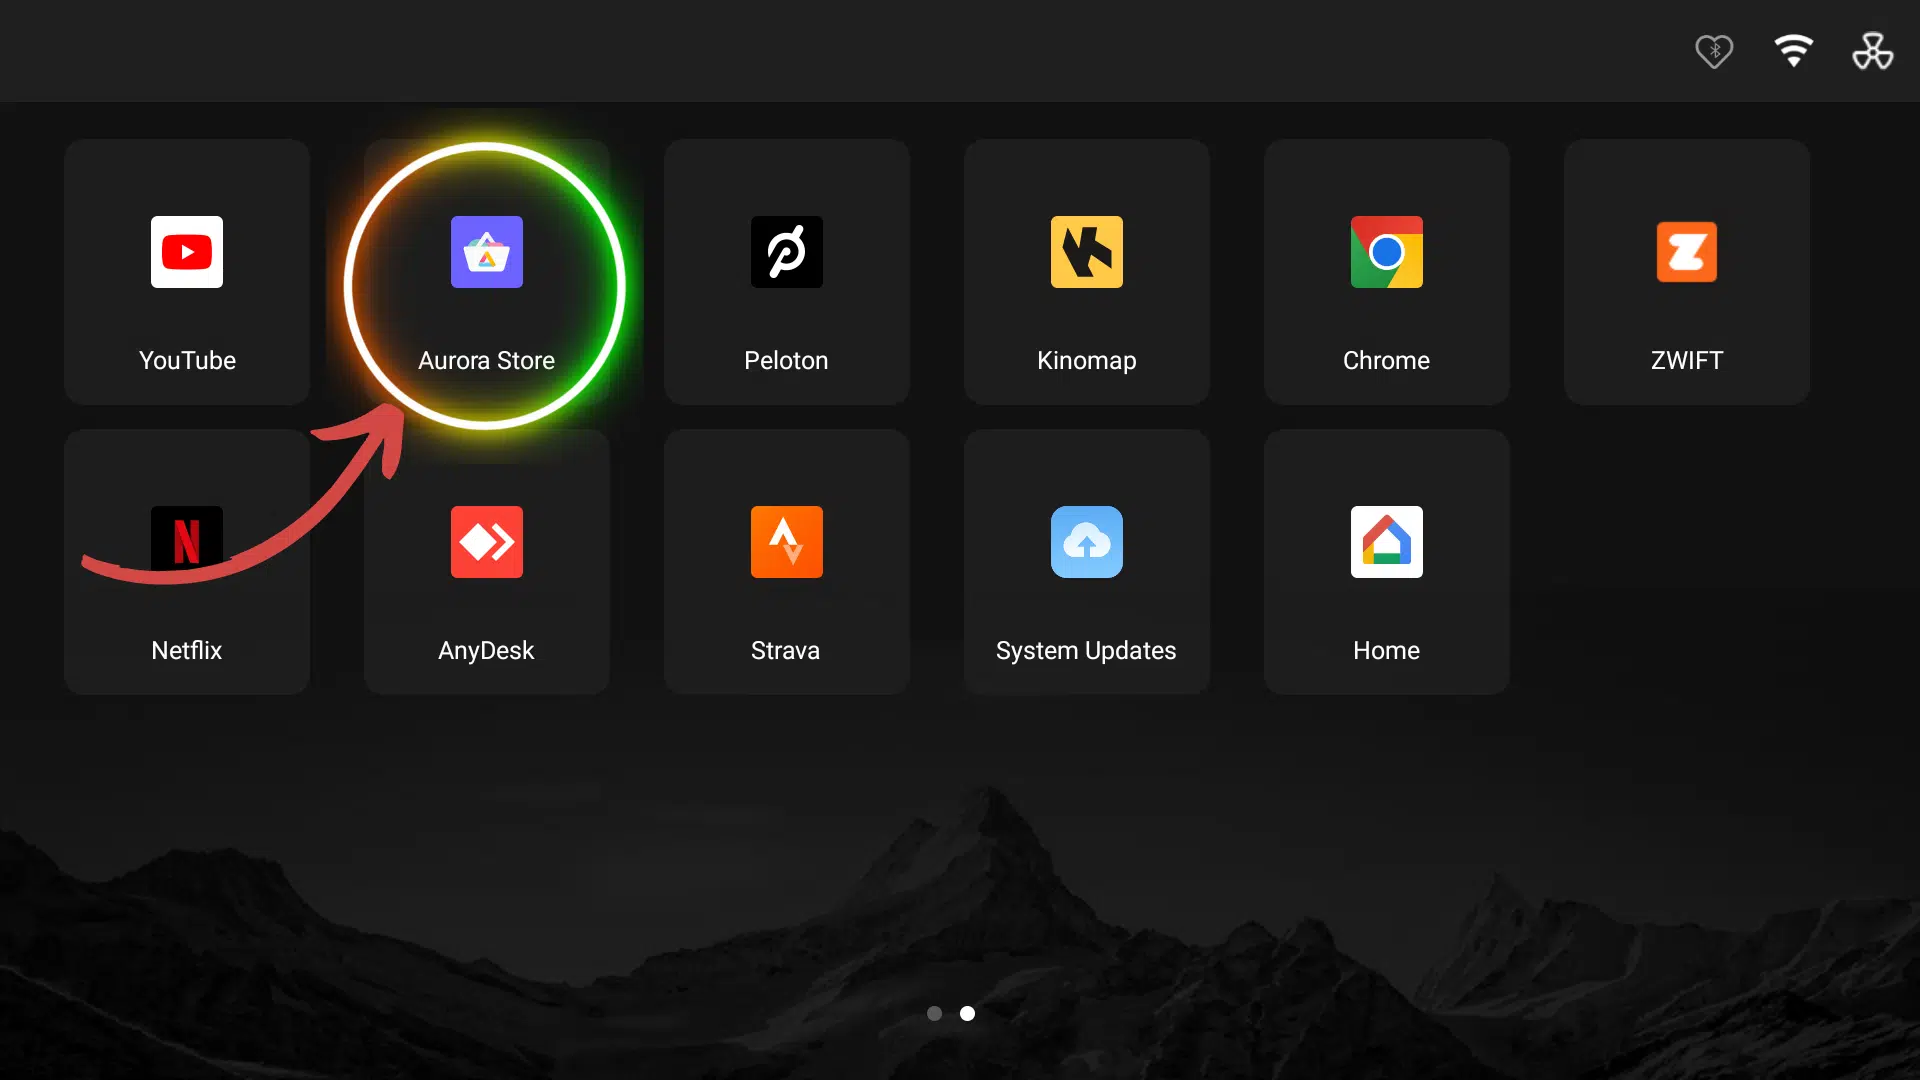Screen dimensions: 1920x1080
Task: Launch the AnyDesk app icon
Action: click(487, 542)
